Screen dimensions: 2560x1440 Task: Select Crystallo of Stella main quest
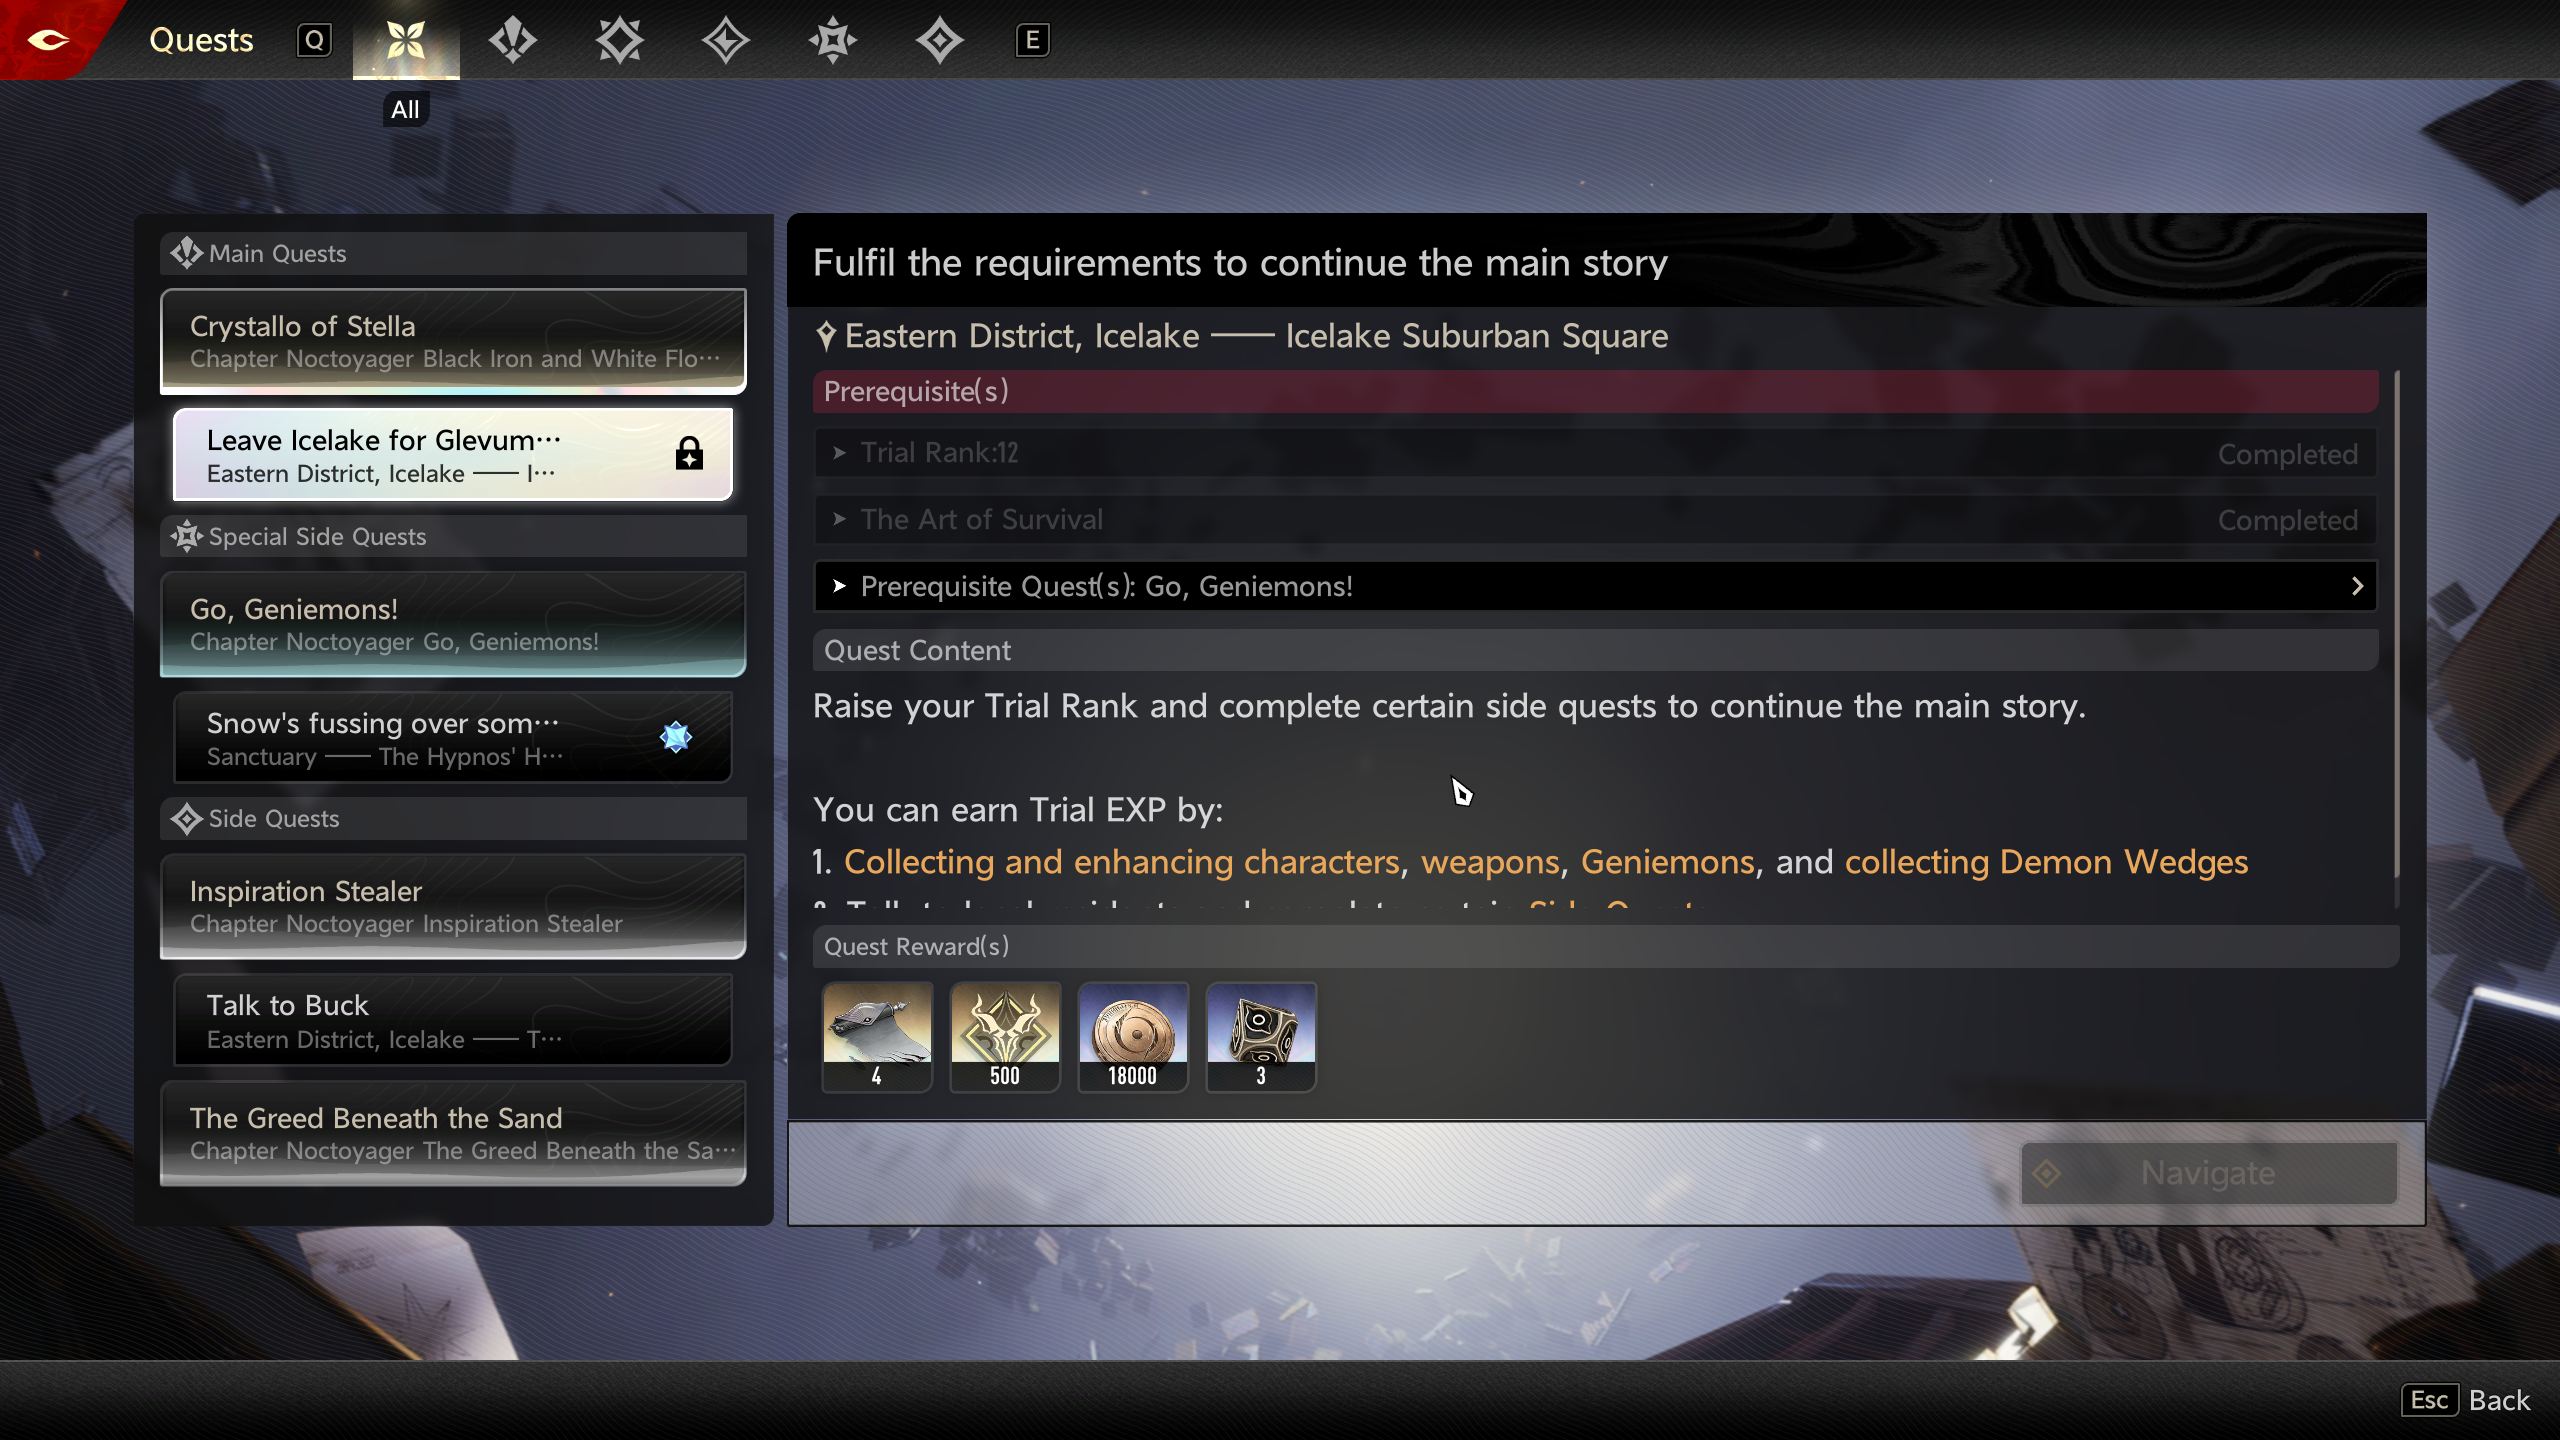[453, 341]
